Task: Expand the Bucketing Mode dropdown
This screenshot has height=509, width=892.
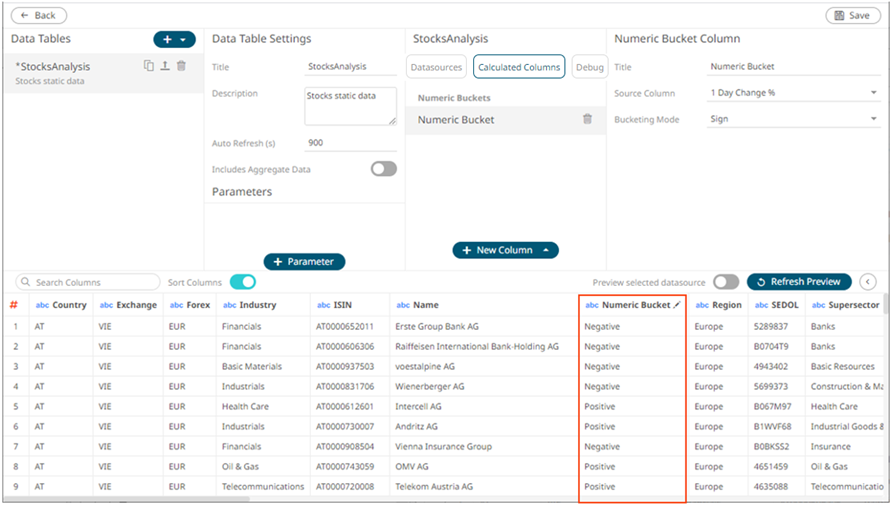Action: click(791, 119)
